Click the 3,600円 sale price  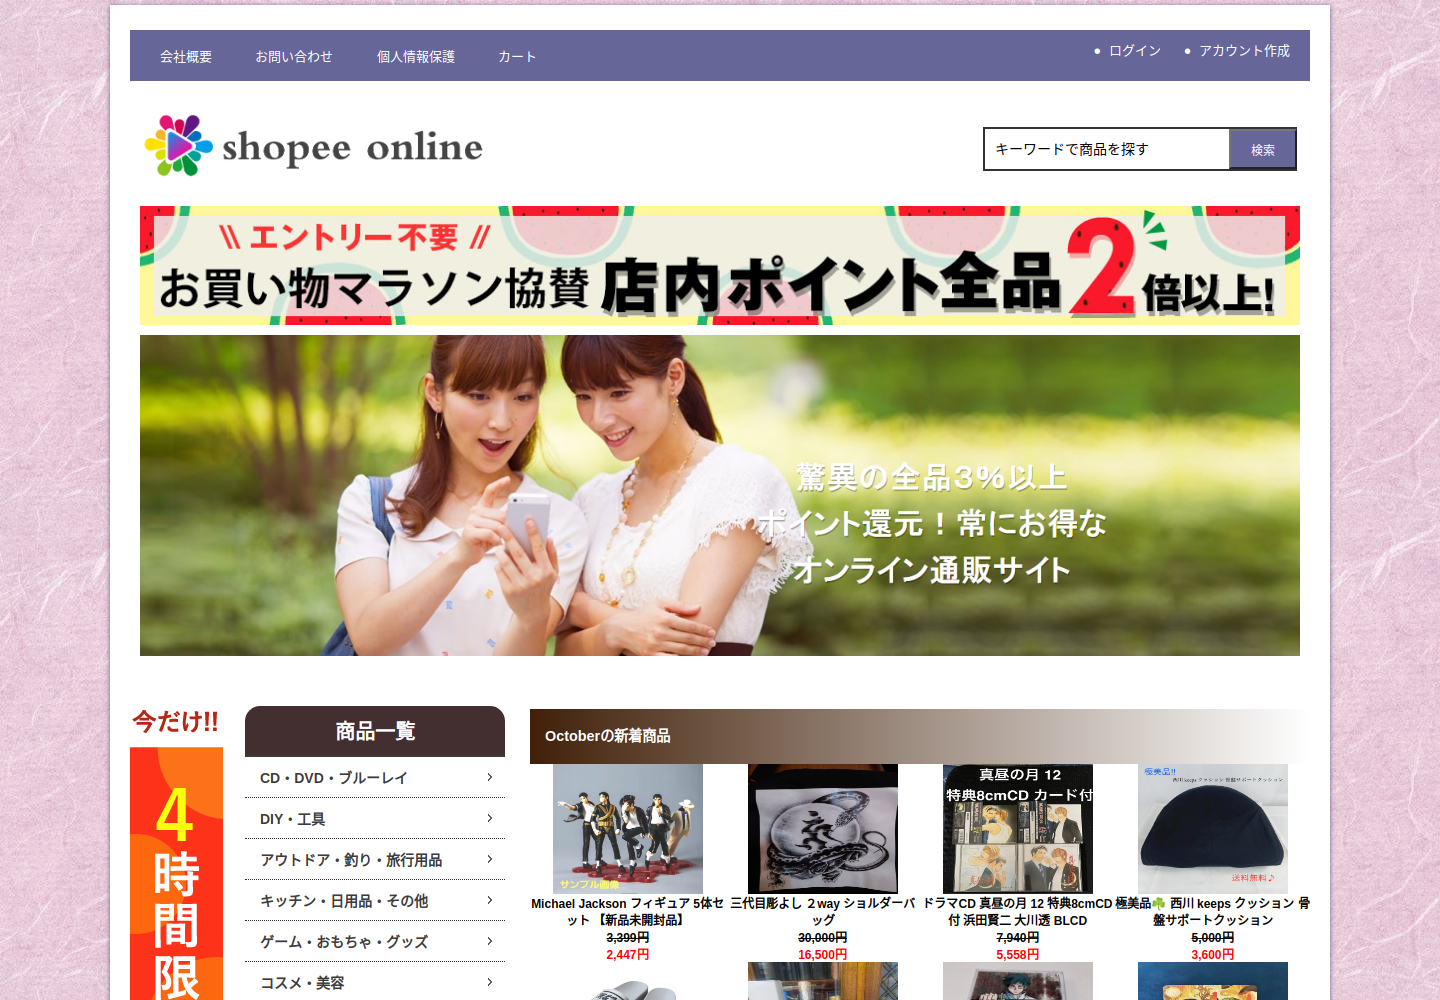click(x=1213, y=955)
